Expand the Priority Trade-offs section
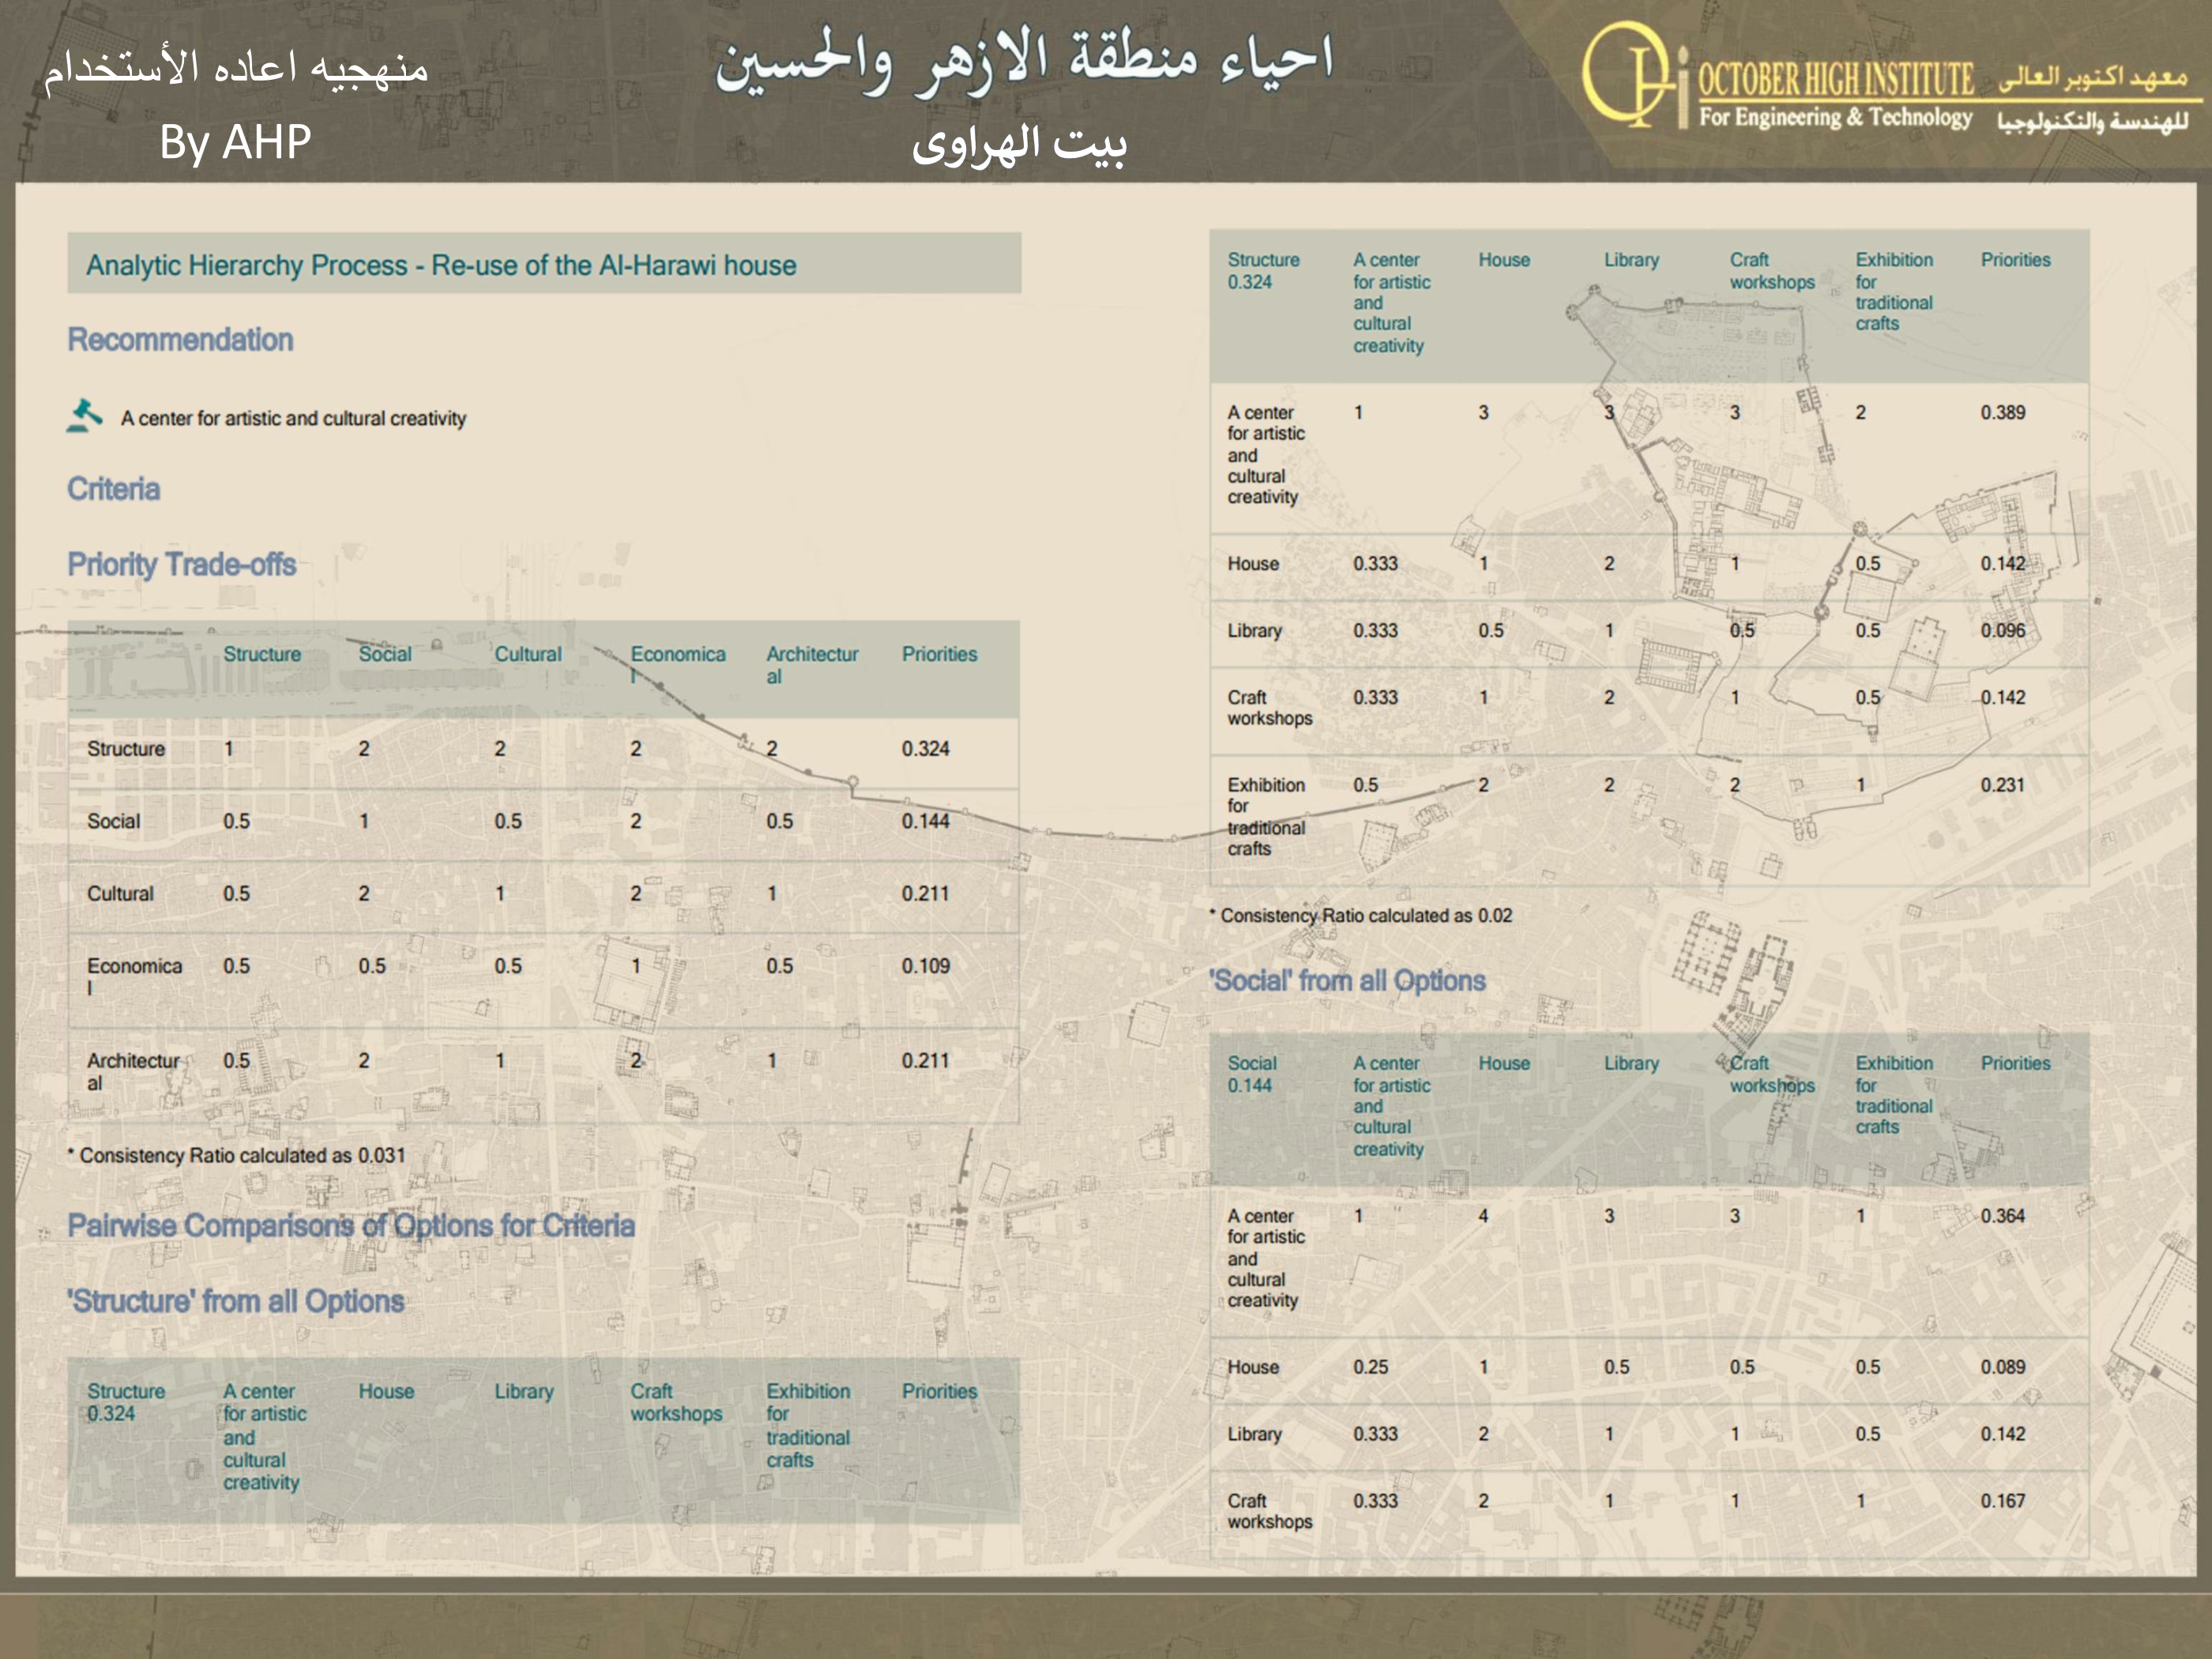 pyautogui.click(x=180, y=563)
